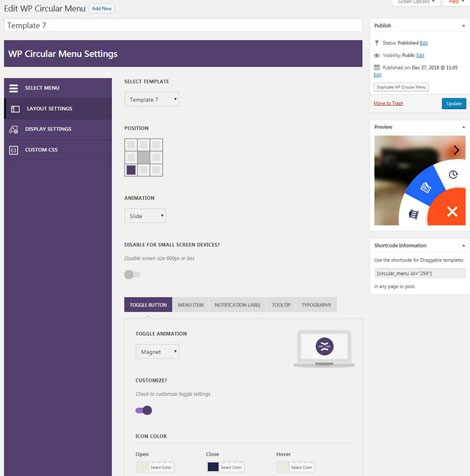Open the Toggle Animation Magnet dropdown
Screen dimensions: 470x476
pos(157,352)
